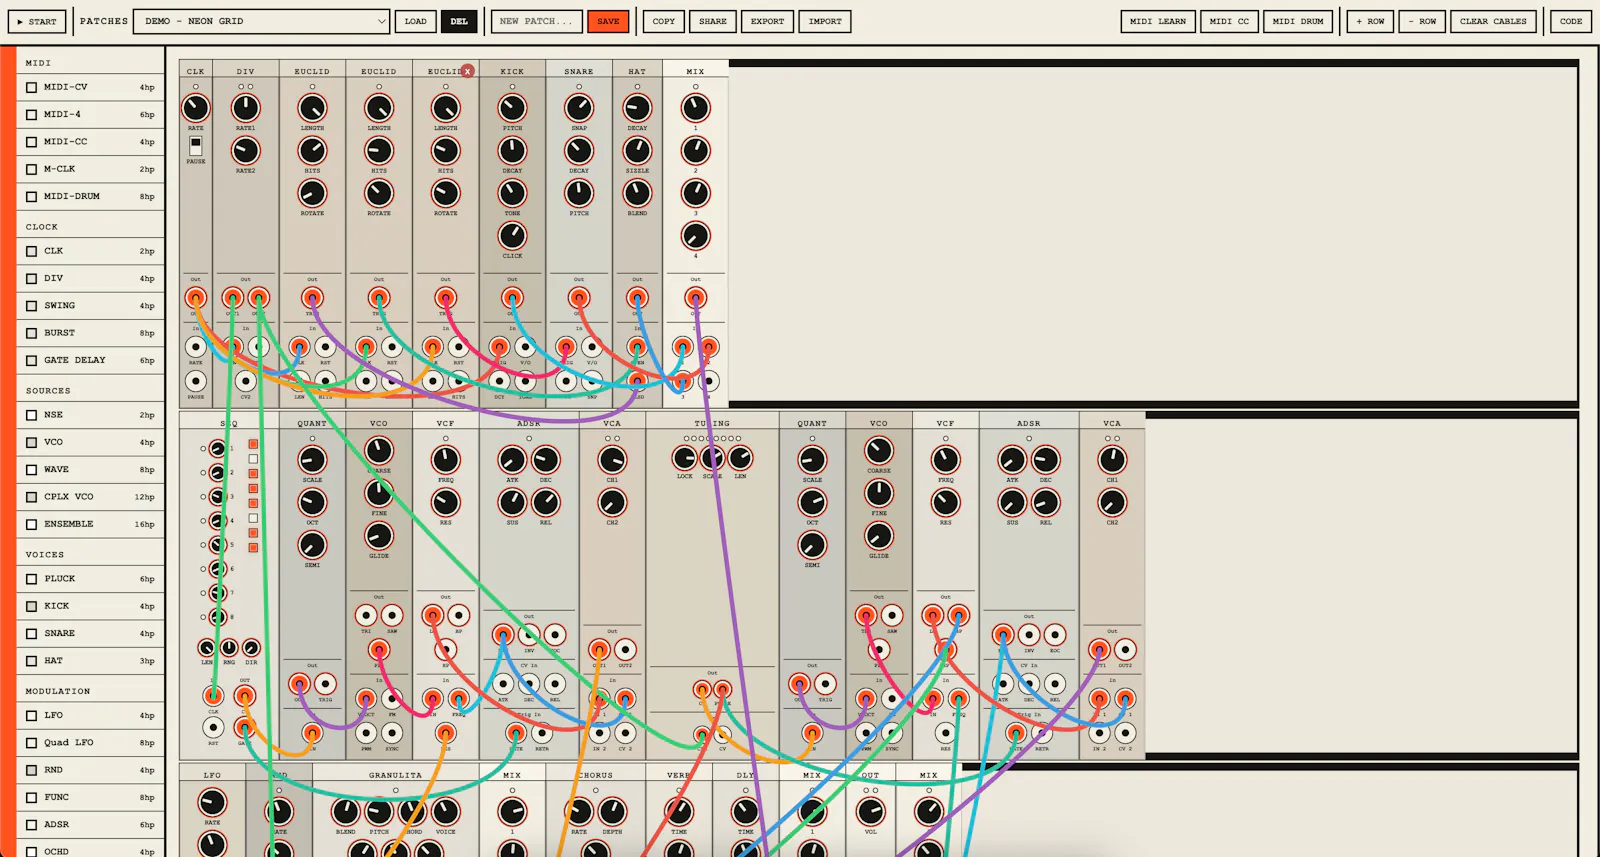Check the BURST module checkbox
Viewport: 1600px width, 857px height.
(x=32, y=332)
